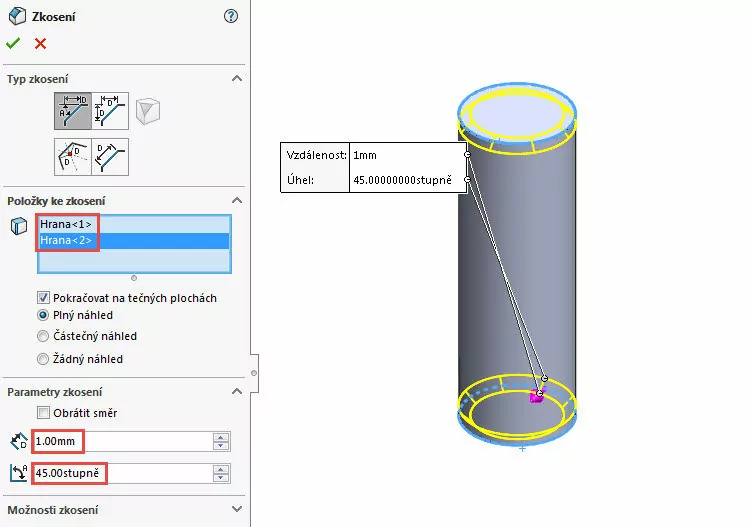
Task: Click magenta chamfer direction handle on model
Action: (x=537, y=396)
